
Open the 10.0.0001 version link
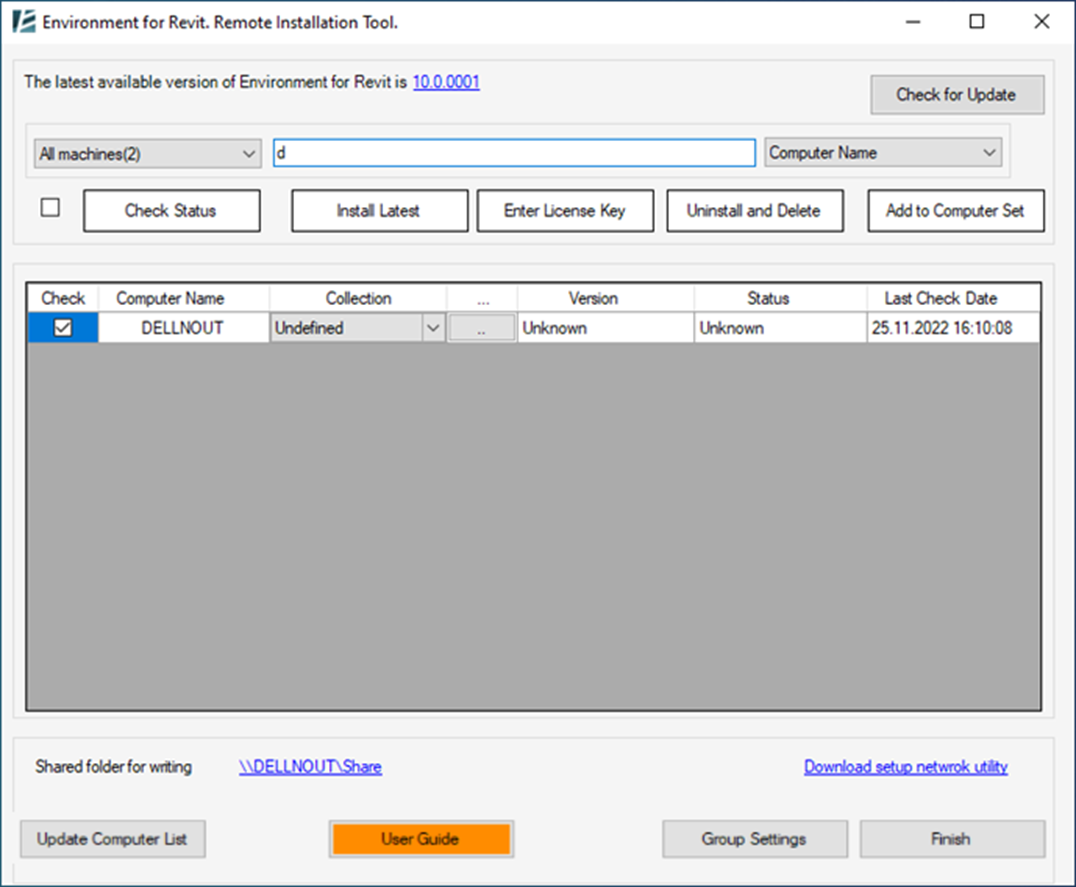(x=446, y=82)
